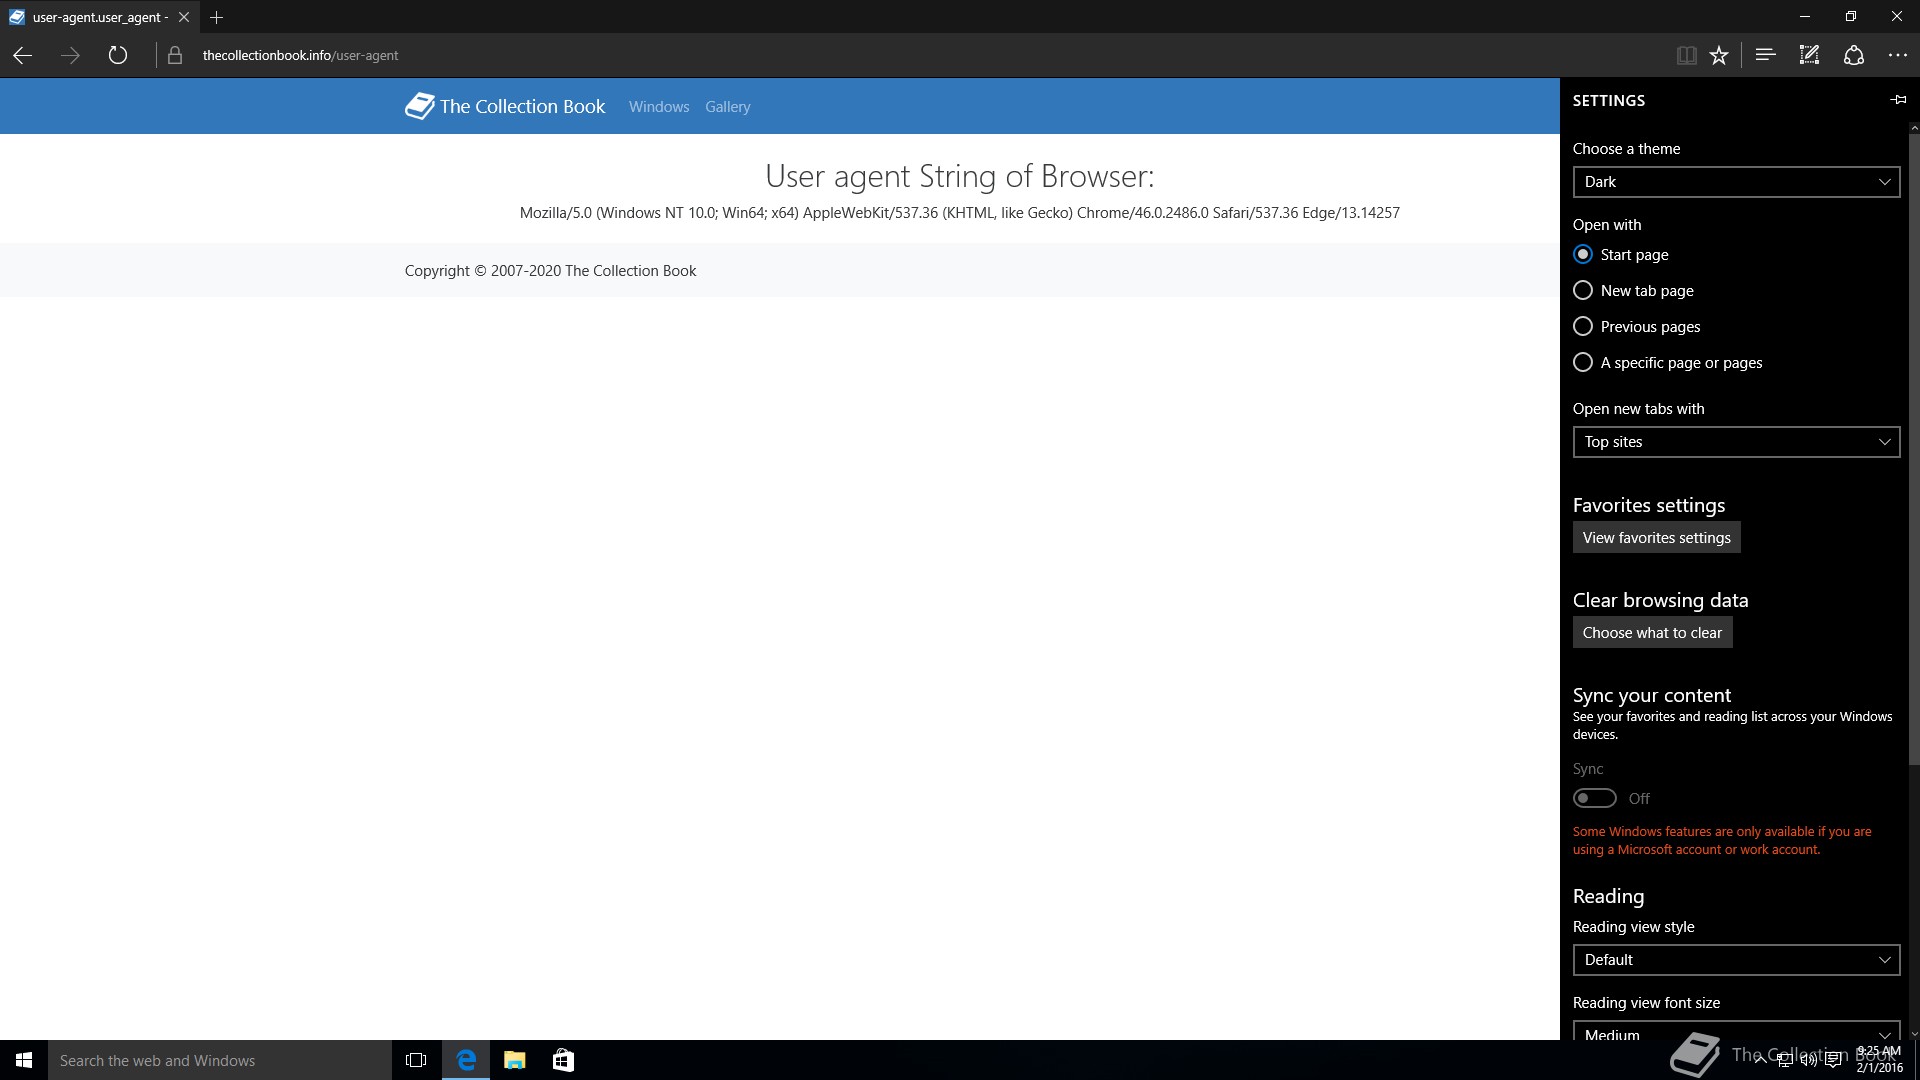
Task: Refresh the current page
Action: 118,56
